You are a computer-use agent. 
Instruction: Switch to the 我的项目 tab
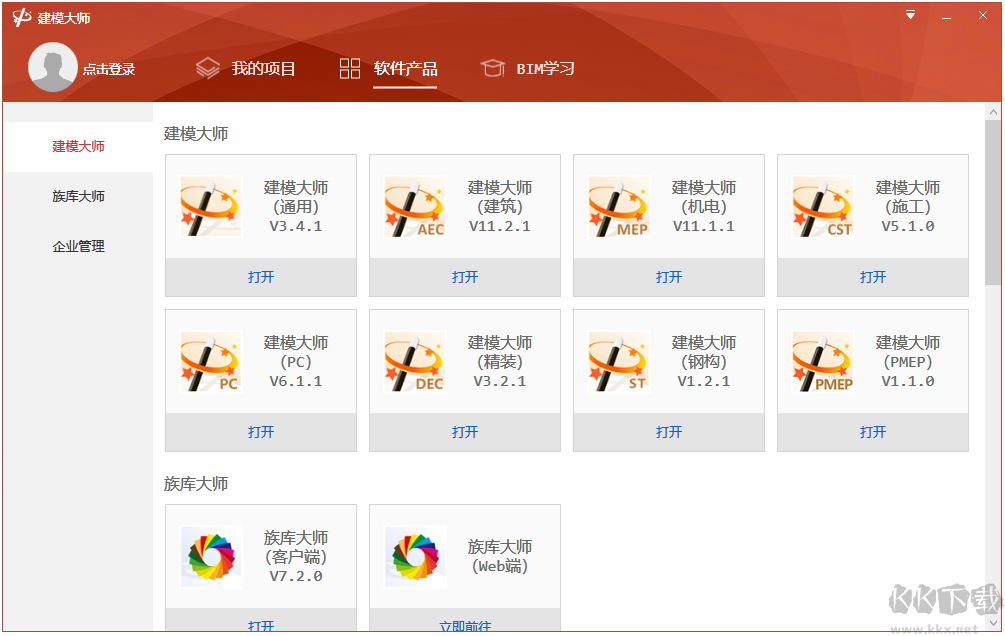pyautogui.click(x=263, y=69)
